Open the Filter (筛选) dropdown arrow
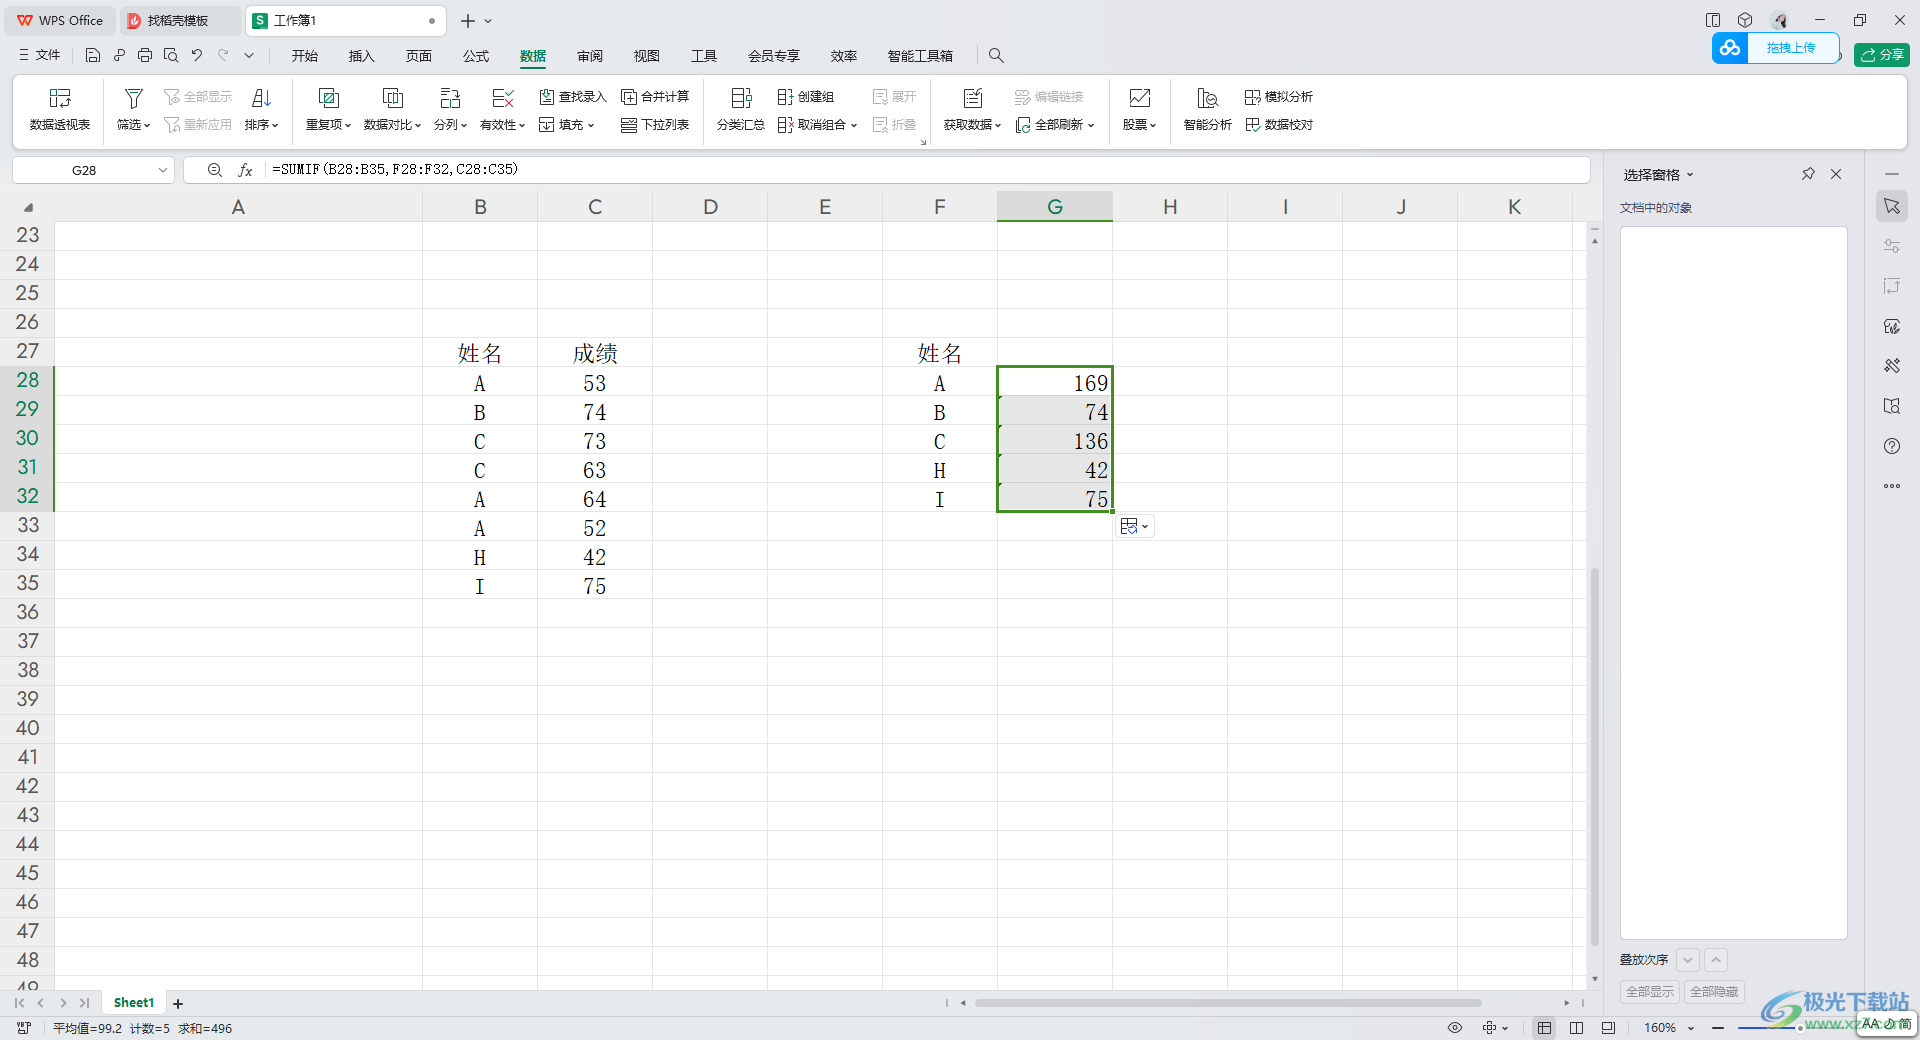The width and height of the screenshot is (1920, 1040). [x=147, y=126]
